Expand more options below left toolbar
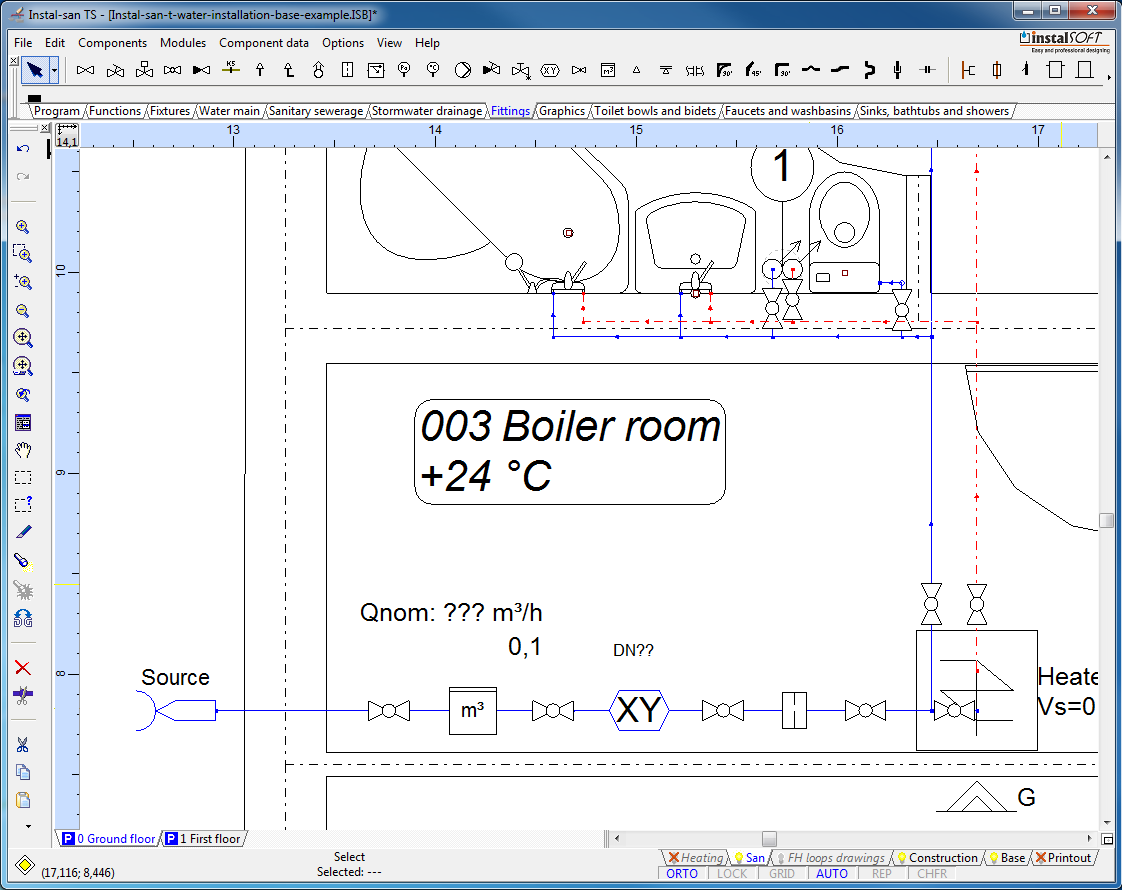 point(28,827)
